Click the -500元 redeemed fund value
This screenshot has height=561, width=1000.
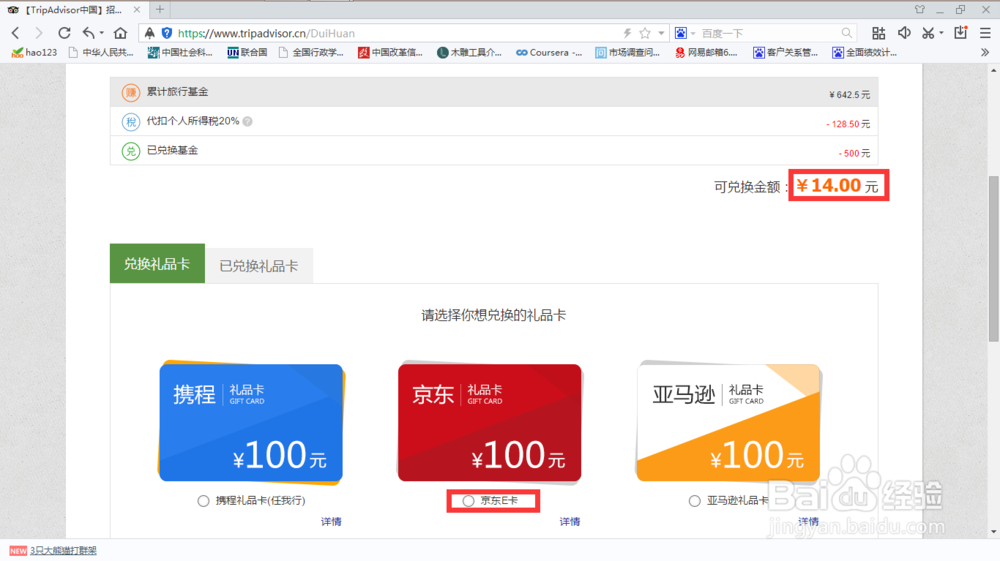click(x=854, y=153)
